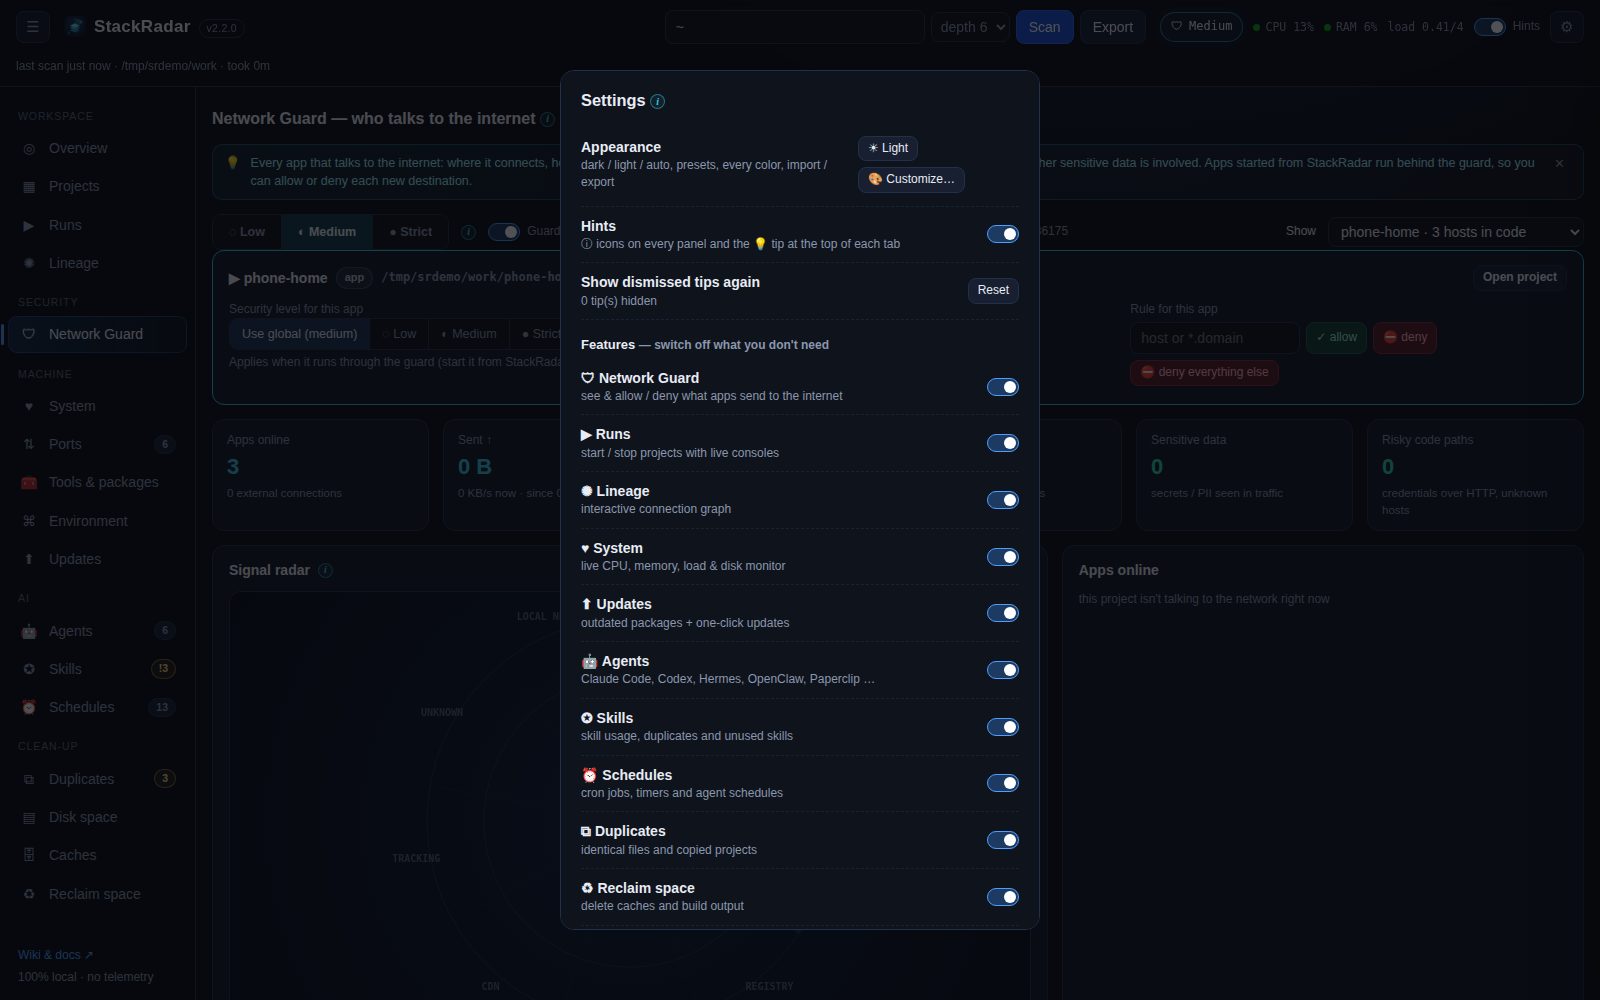
Task: Open Reclaim space in sidebar
Action: pyautogui.click(x=95, y=894)
